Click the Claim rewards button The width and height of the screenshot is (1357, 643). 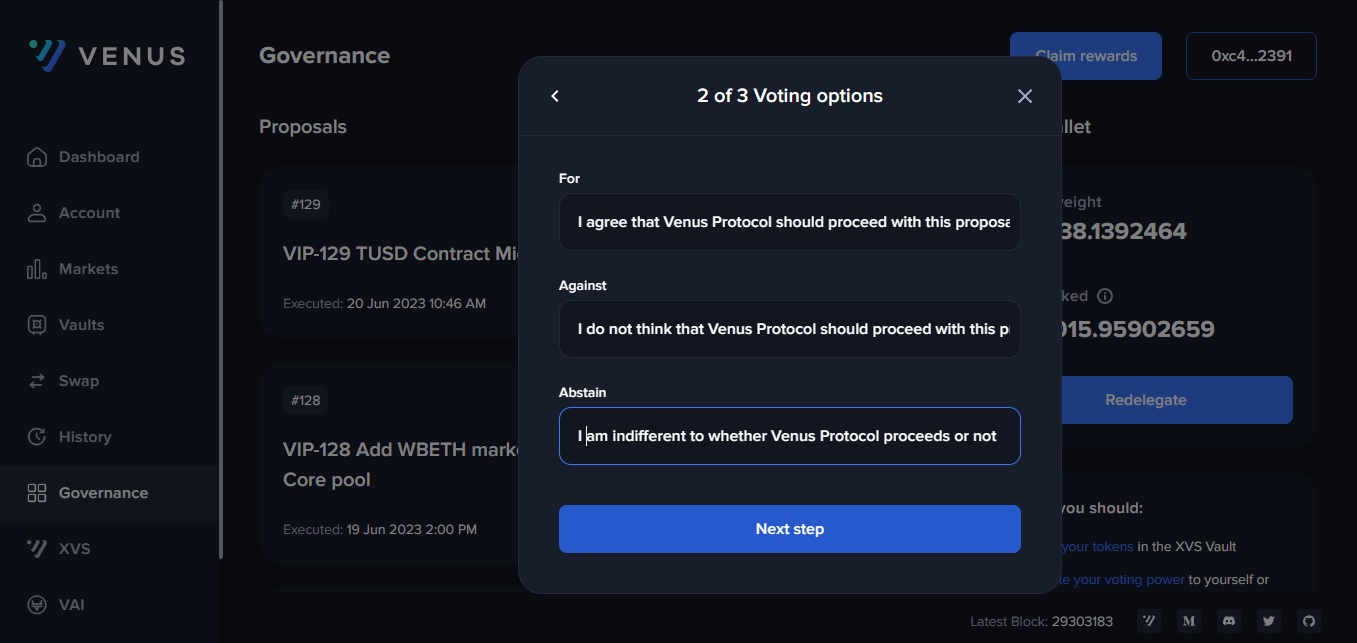coord(1085,56)
